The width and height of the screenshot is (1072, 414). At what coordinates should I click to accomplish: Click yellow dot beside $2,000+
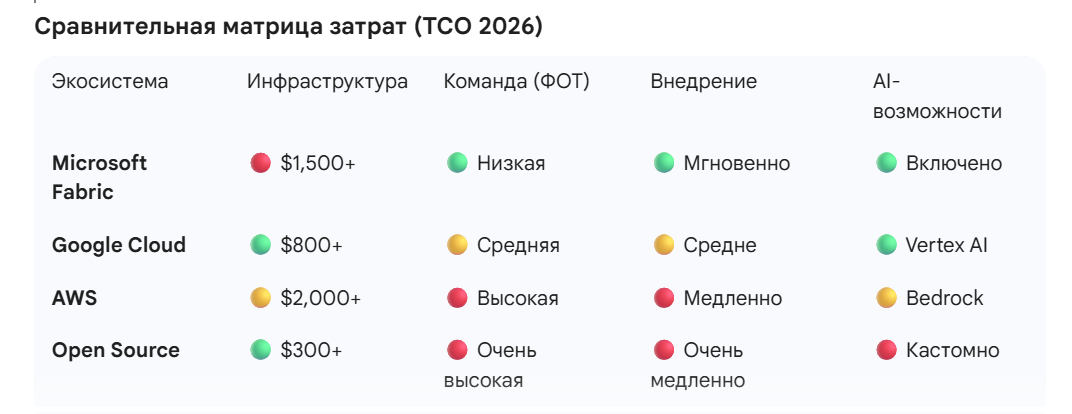[x=260, y=298]
